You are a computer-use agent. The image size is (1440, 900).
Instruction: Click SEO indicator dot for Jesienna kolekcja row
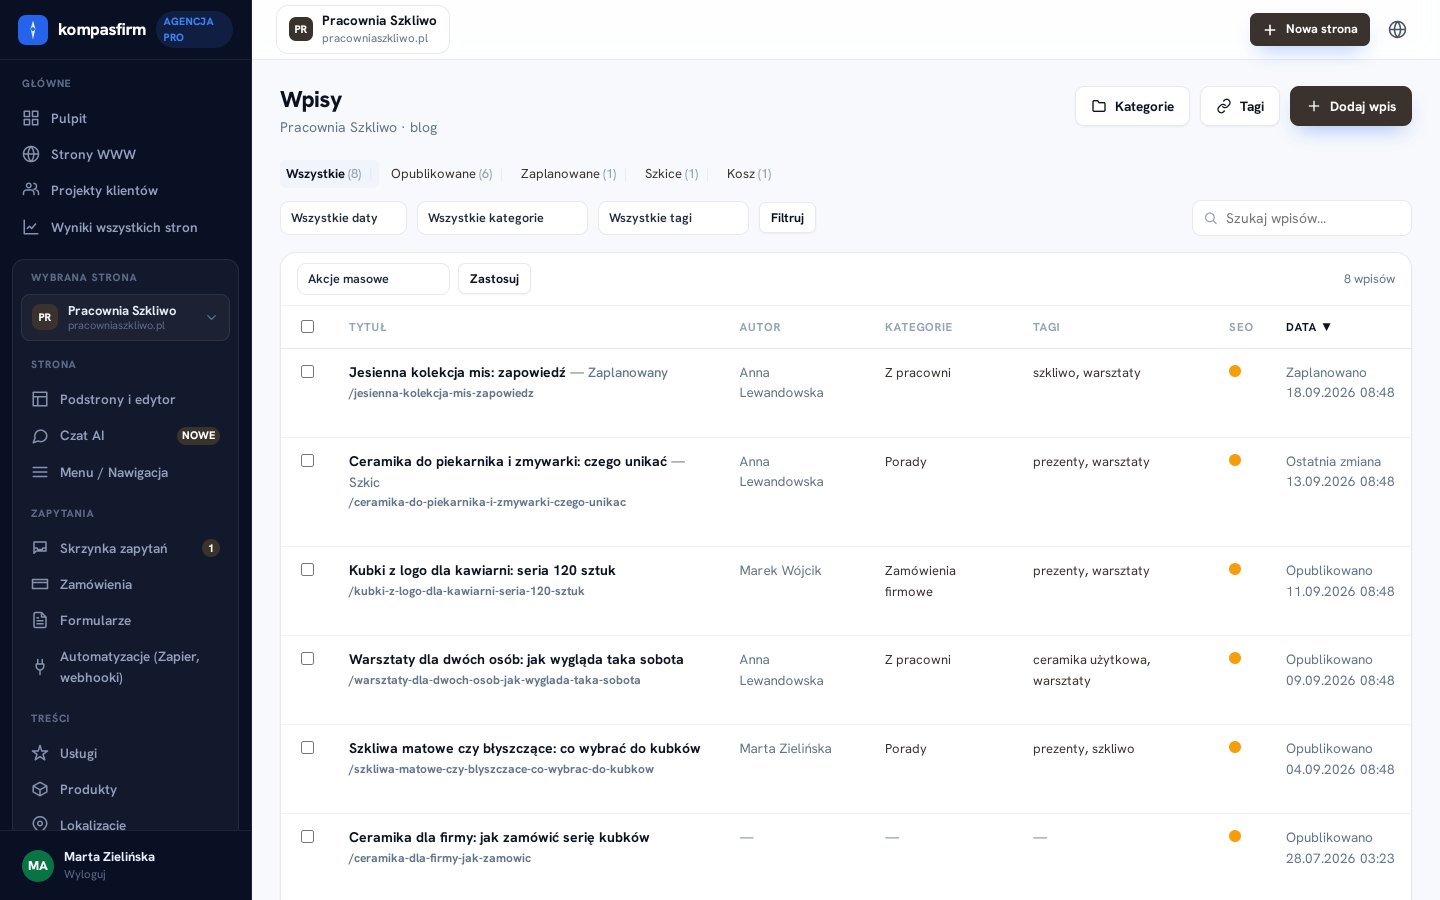pyautogui.click(x=1235, y=371)
